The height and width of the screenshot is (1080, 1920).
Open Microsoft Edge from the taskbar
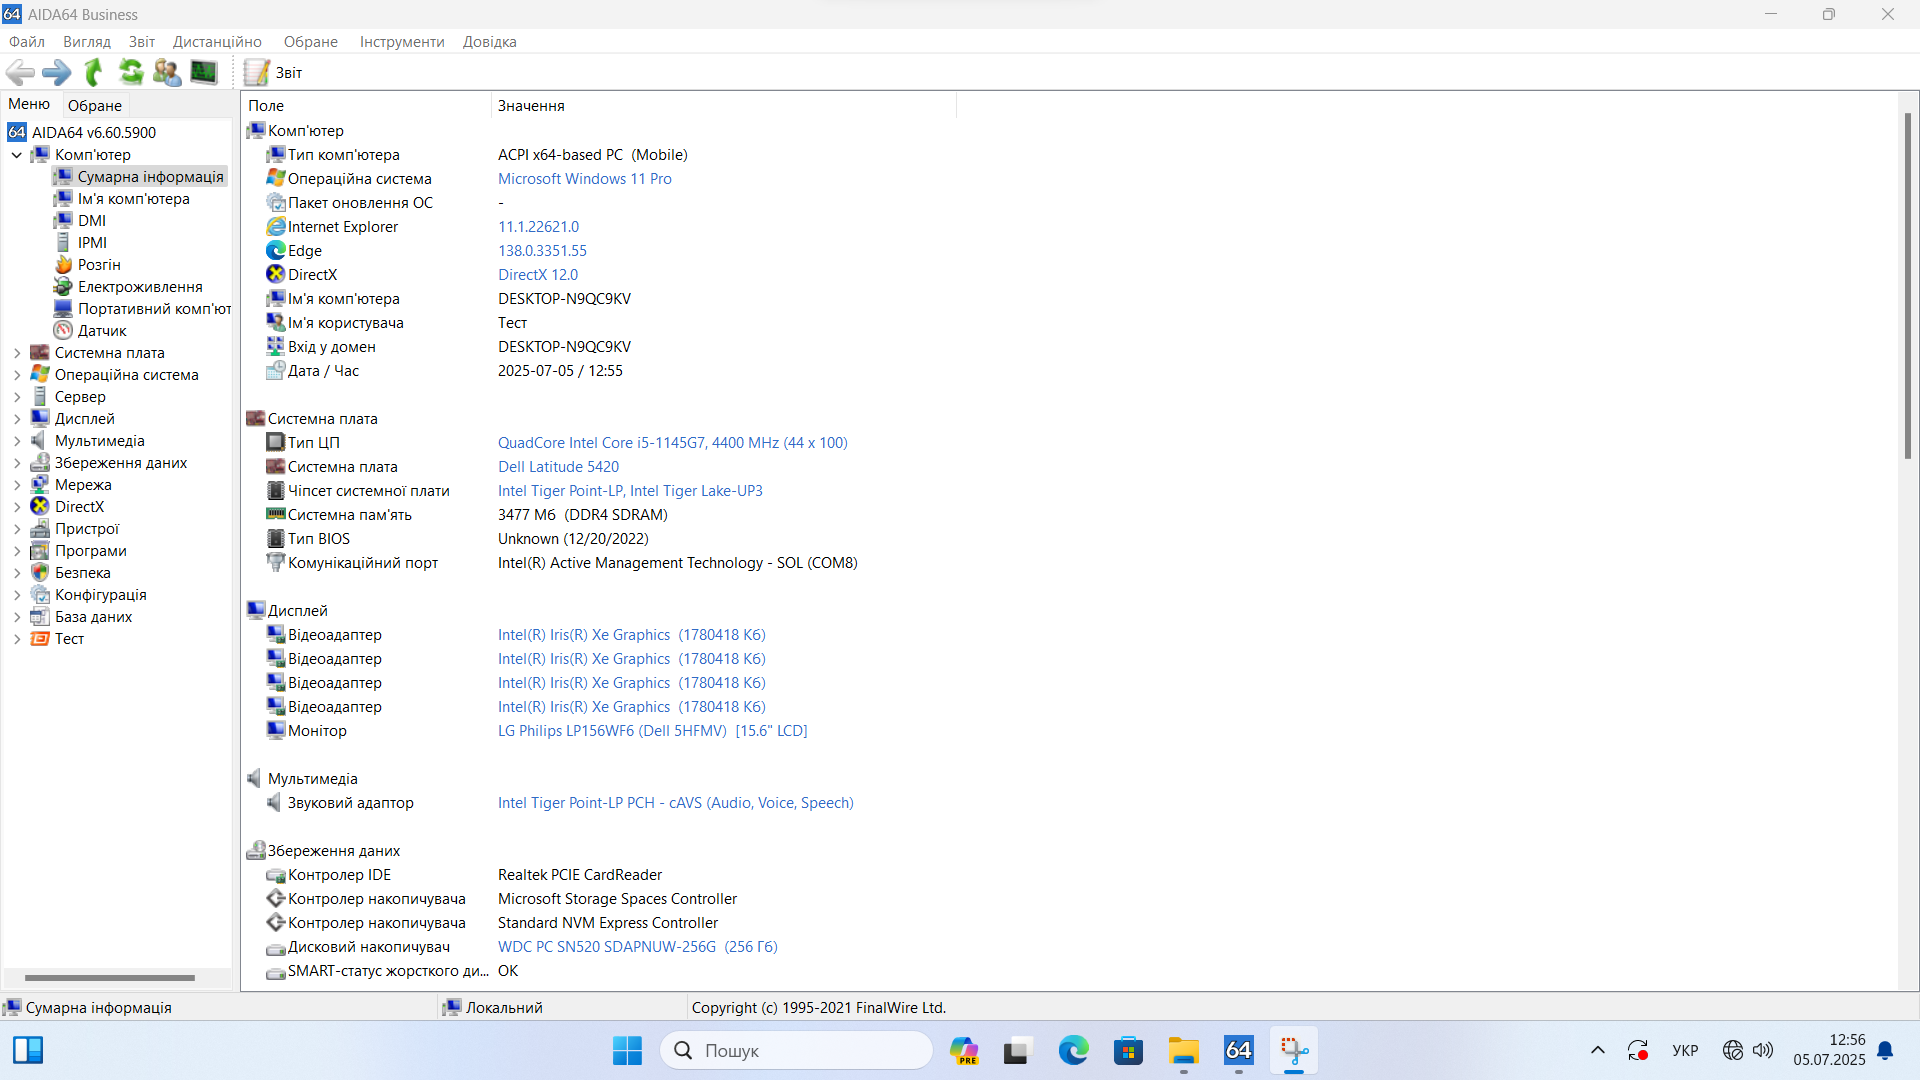1074,1051
